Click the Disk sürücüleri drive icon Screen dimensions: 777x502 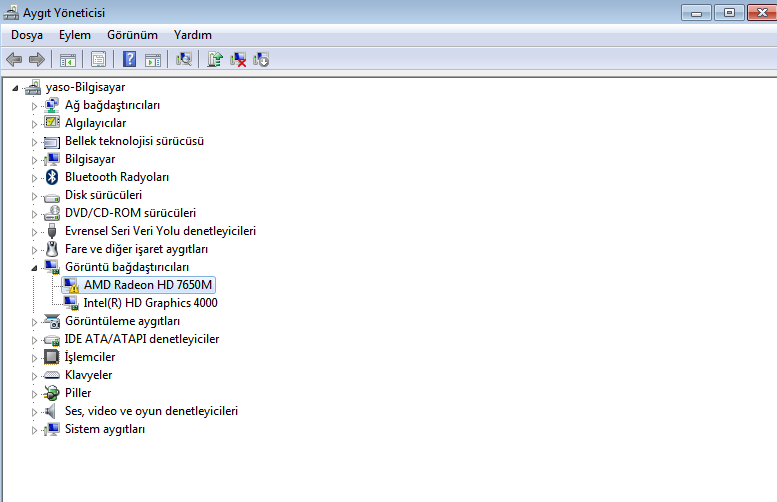coord(52,197)
